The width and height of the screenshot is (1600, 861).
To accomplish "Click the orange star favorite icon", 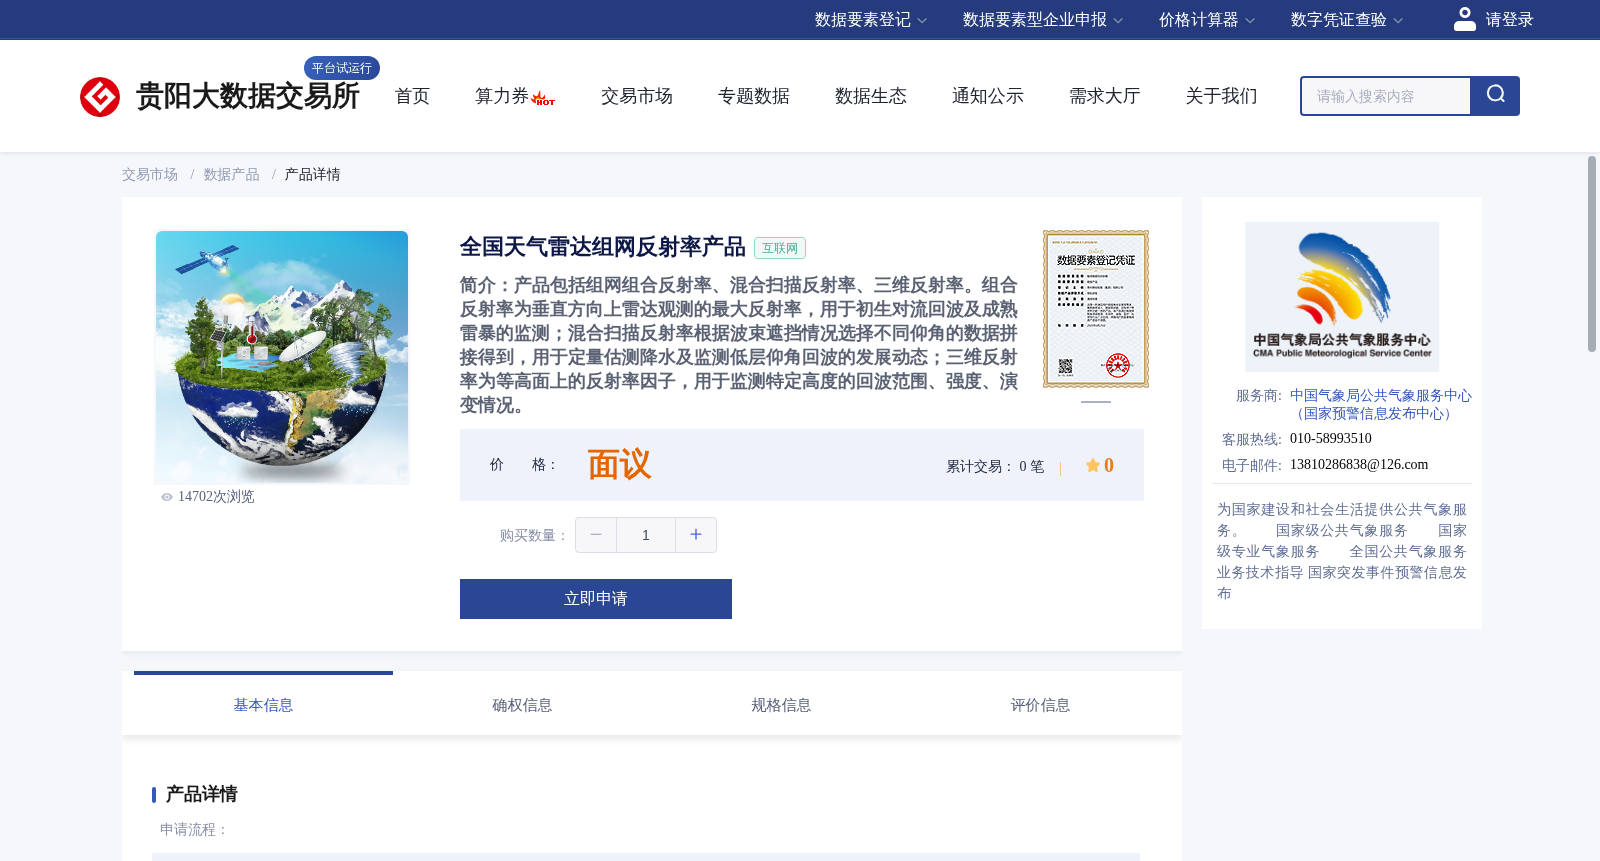I will coord(1093,465).
